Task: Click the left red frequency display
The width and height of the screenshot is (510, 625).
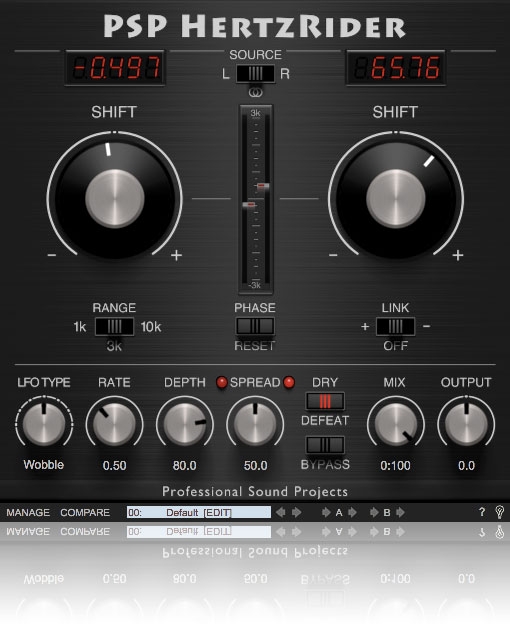Action: click(x=115, y=67)
